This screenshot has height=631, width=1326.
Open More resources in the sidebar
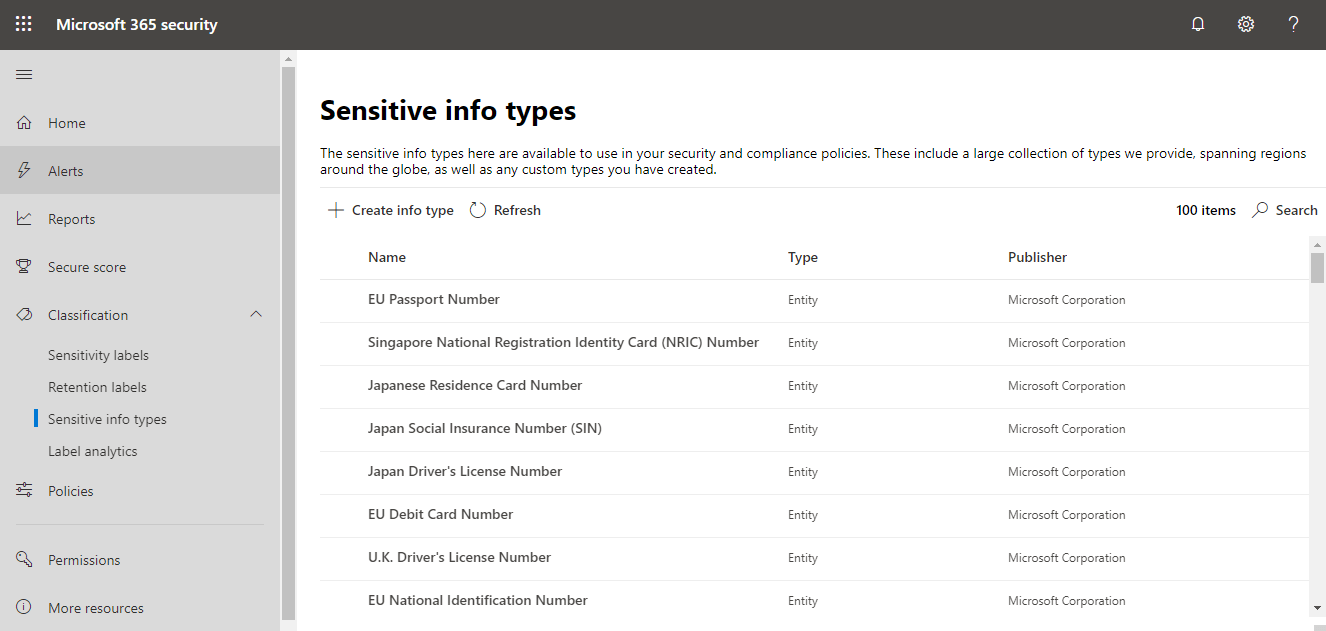coord(140,608)
